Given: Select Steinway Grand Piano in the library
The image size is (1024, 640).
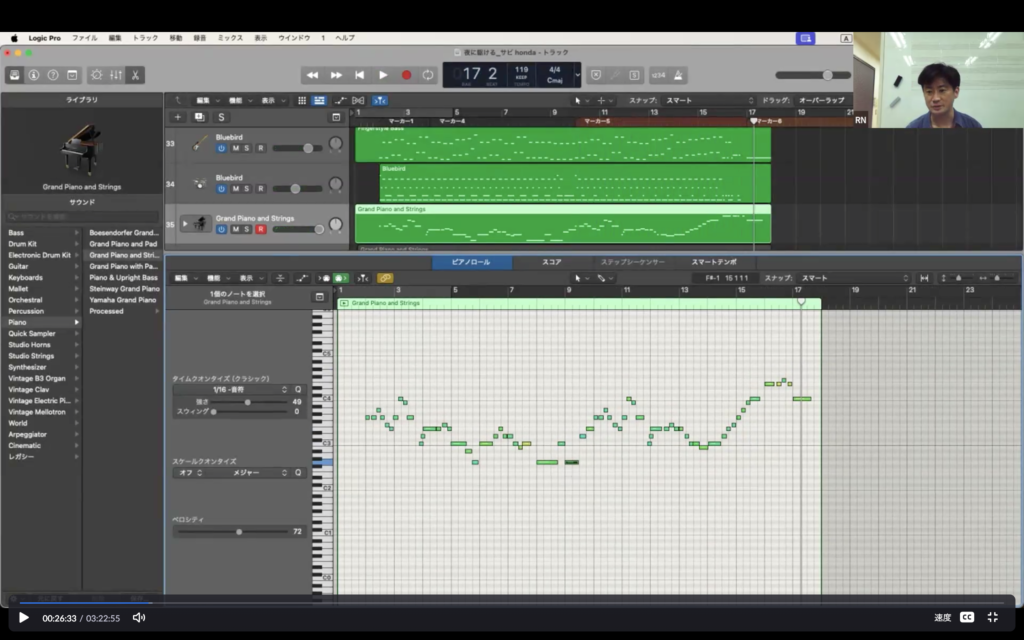Looking at the screenshot, I should click(x=124, y=288).
